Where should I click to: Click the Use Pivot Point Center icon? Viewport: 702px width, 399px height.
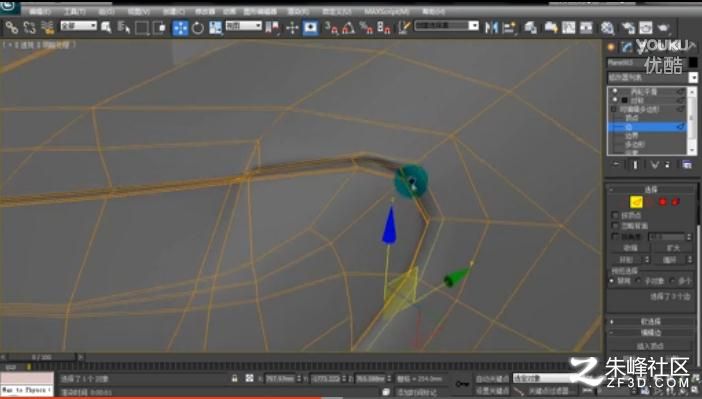(x=272, y=28)
